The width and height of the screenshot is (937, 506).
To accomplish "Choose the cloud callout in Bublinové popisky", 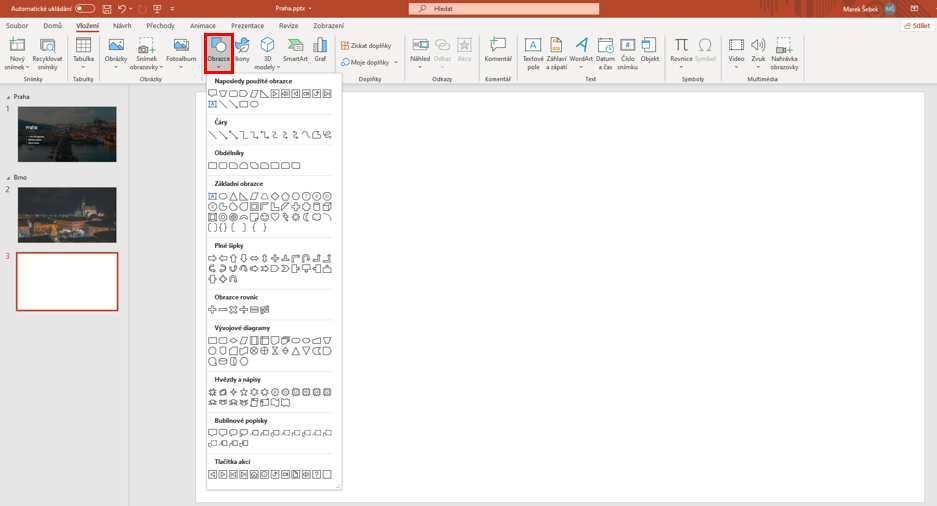I will coord(244,433).
